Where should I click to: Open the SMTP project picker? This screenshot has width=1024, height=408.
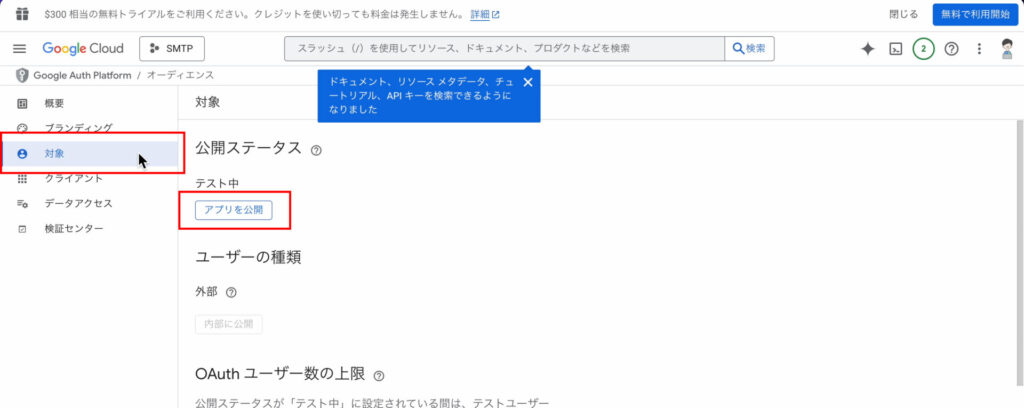(x=172, y=48)
